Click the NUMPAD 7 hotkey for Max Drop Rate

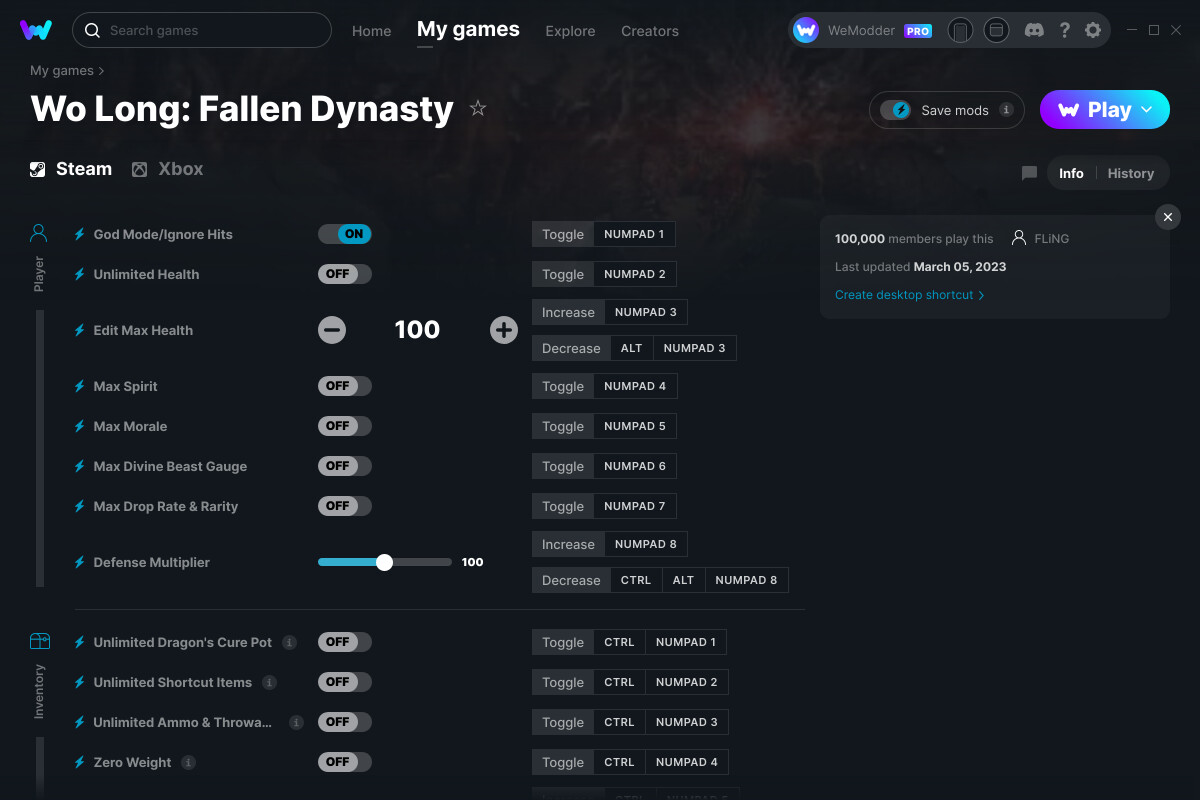tap(635, 506)
